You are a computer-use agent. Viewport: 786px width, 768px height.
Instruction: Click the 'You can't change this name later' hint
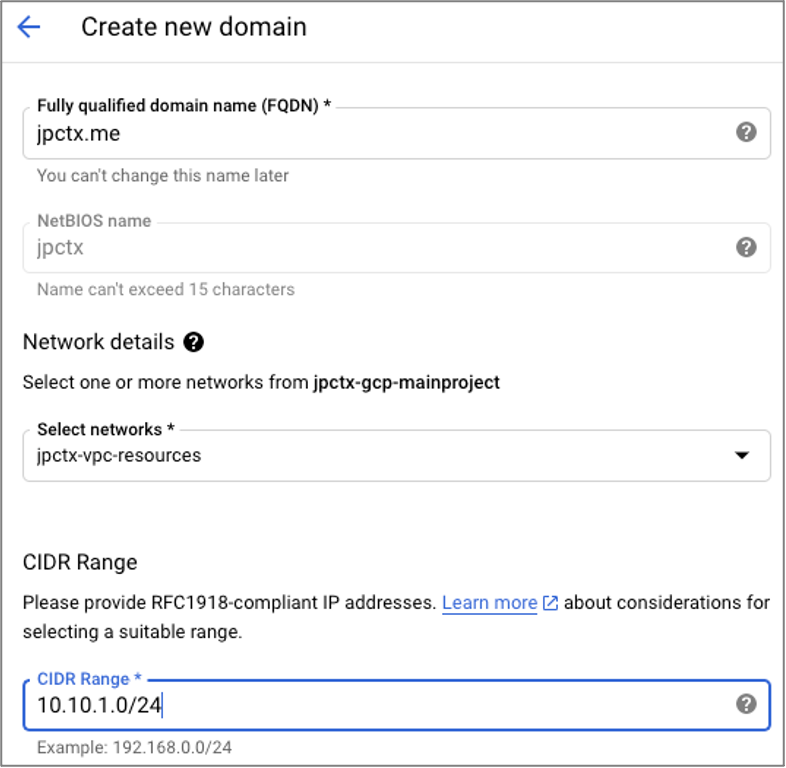[163, 175]
